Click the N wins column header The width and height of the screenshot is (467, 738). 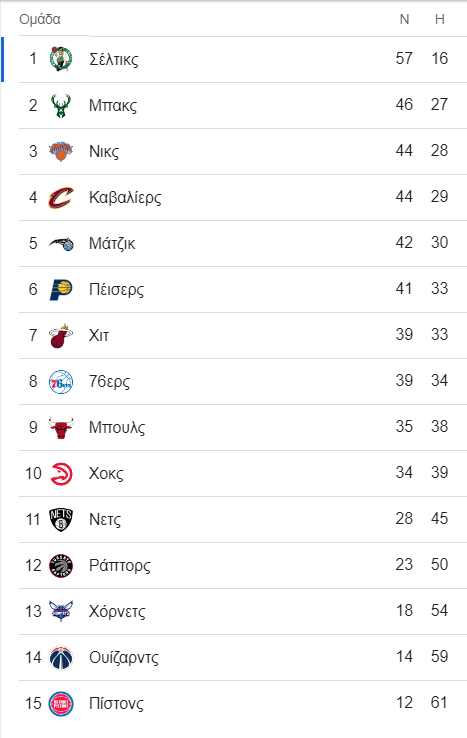tap(404, 19)
